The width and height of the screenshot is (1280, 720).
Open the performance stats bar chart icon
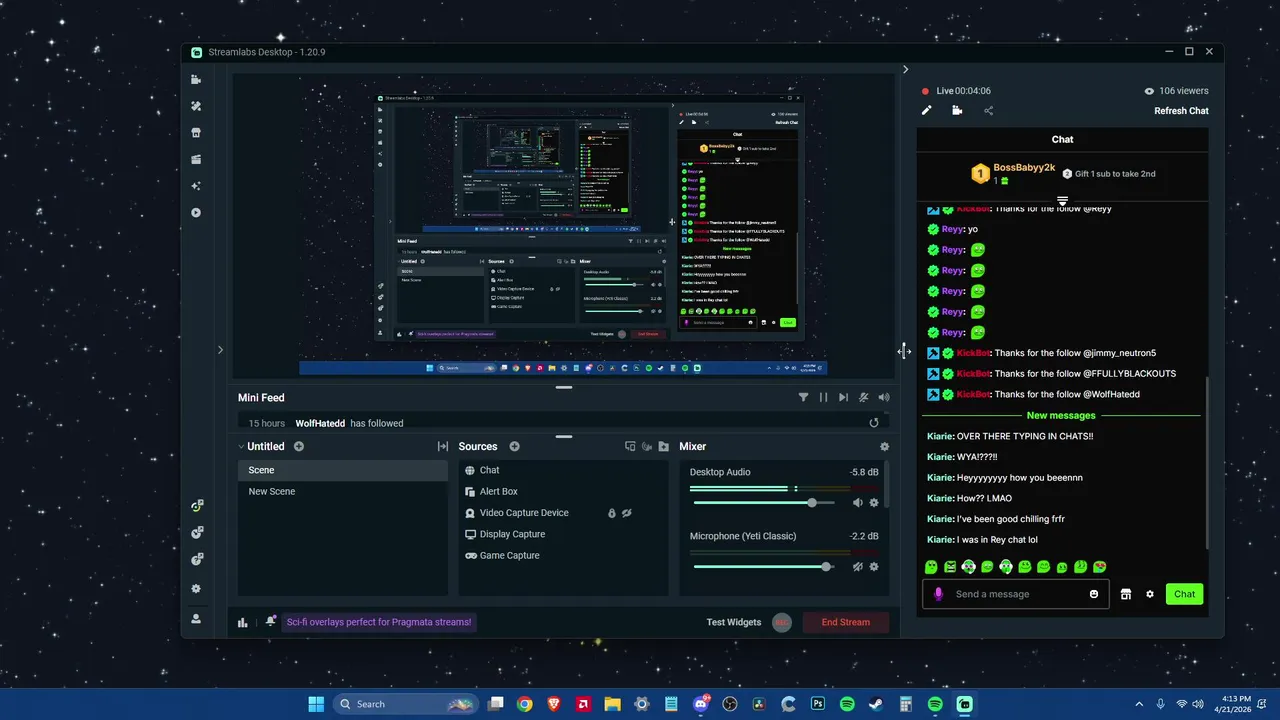[243, 622]
